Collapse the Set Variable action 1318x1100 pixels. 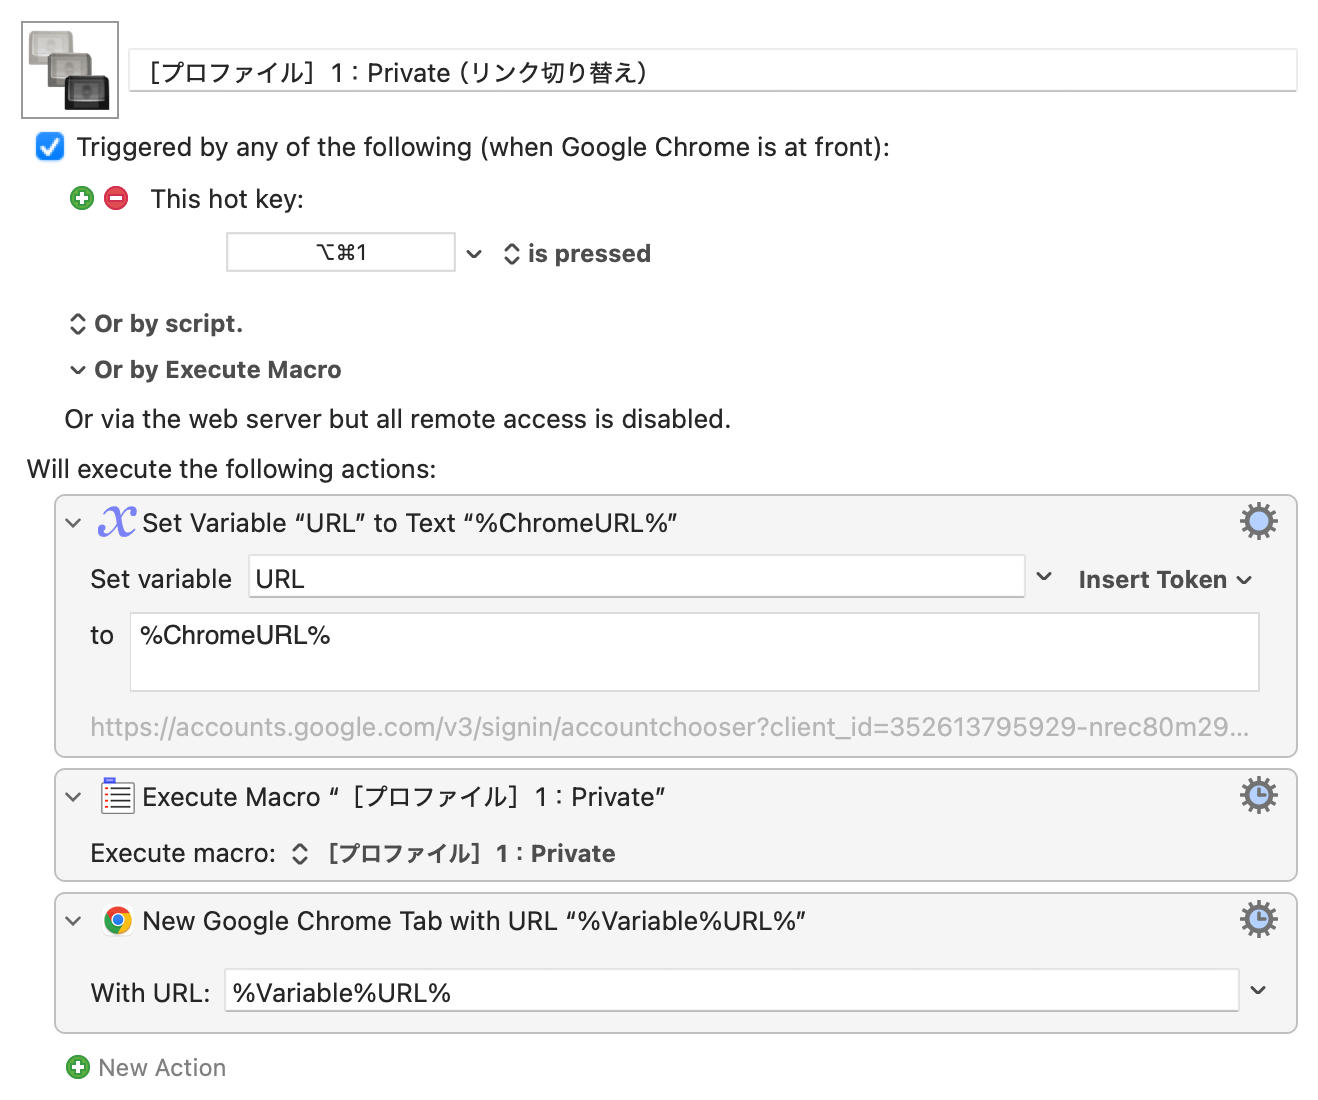[x=73, y=523]
